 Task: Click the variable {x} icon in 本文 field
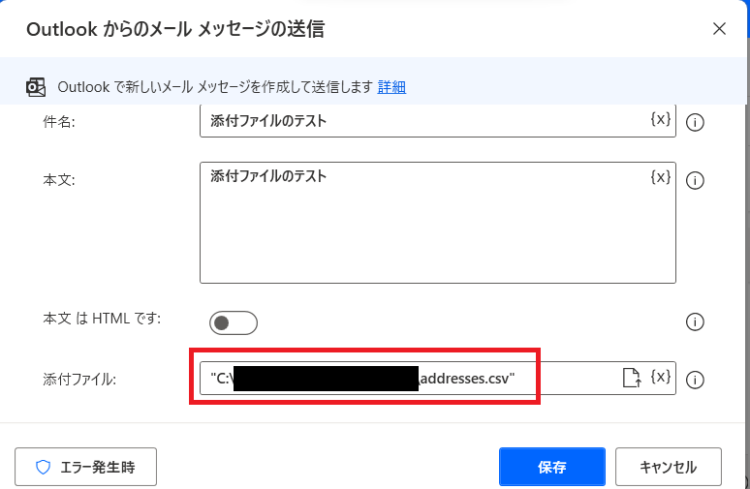coord(661,177)
